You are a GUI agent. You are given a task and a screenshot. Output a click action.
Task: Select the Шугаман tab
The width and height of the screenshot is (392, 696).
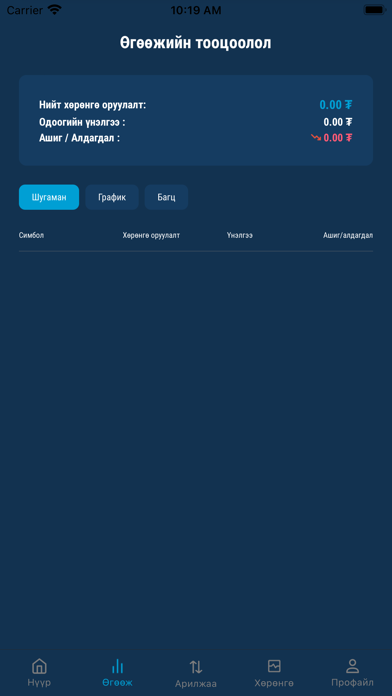click(x=49, y=197)
